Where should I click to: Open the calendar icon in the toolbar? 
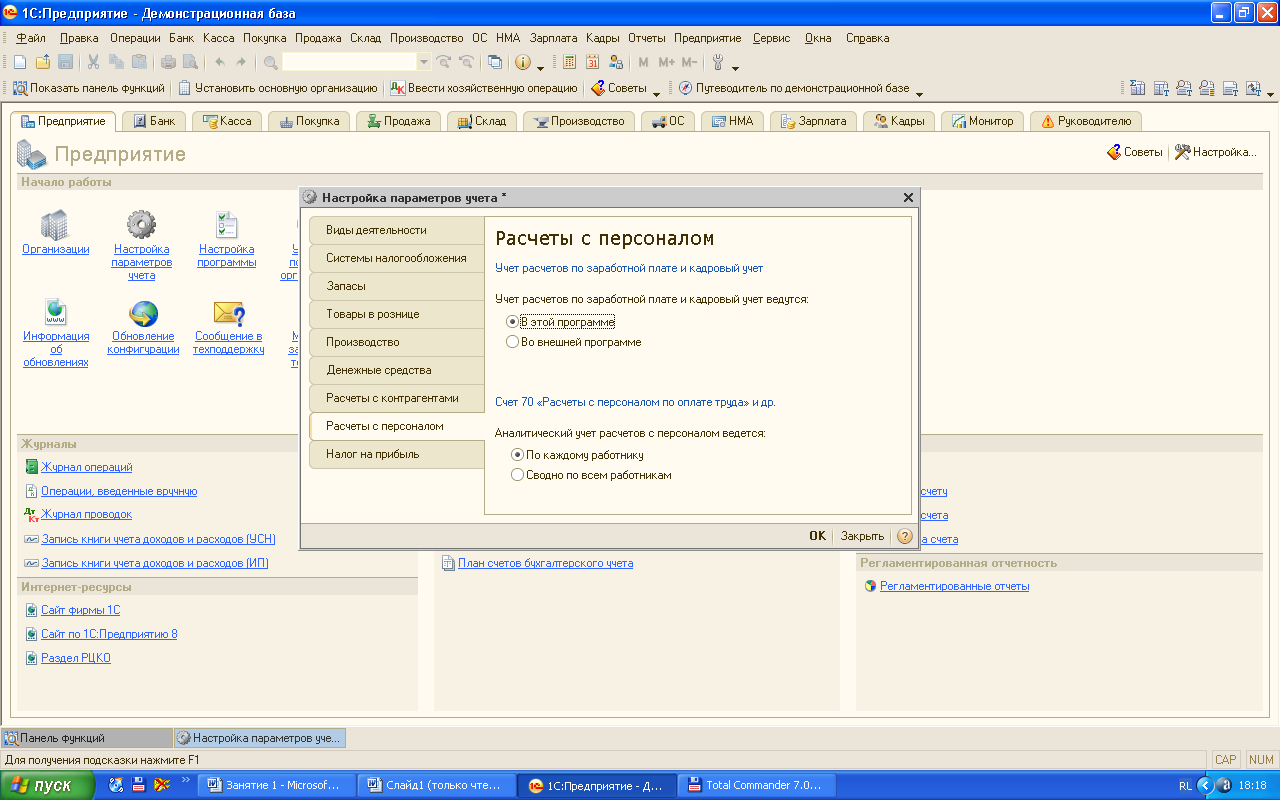592,62
